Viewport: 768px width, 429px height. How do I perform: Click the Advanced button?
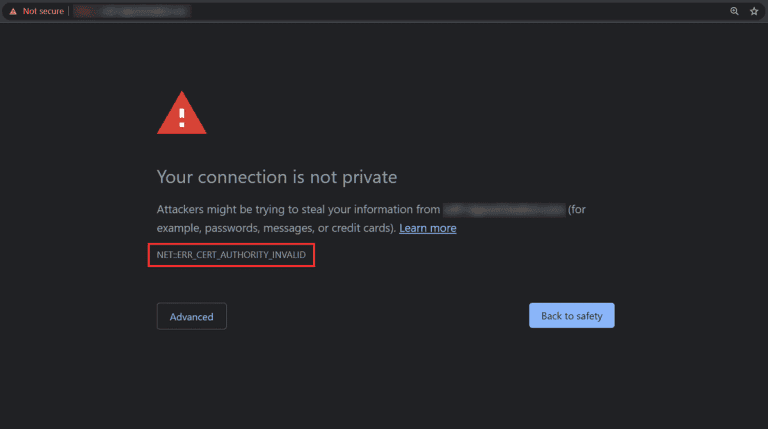click(x=192, y=316)
